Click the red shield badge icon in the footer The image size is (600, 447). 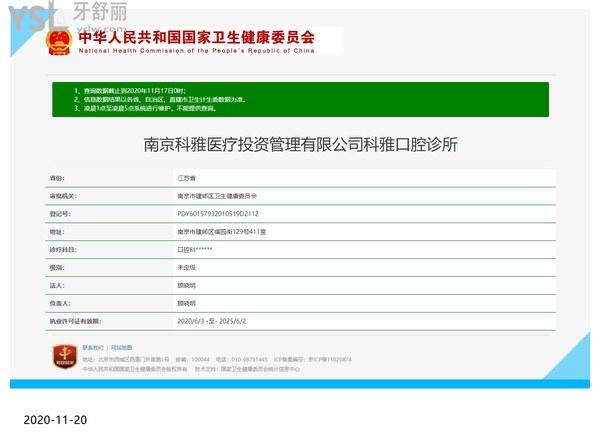[x=65, y=356]
